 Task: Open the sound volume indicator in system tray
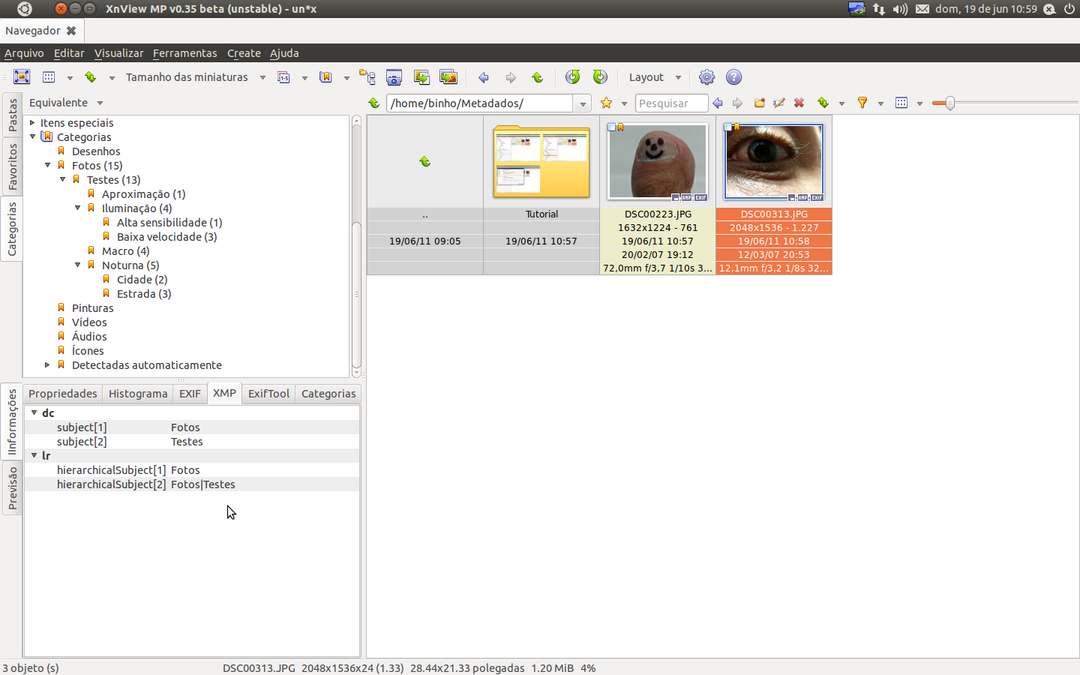[900, 9]
